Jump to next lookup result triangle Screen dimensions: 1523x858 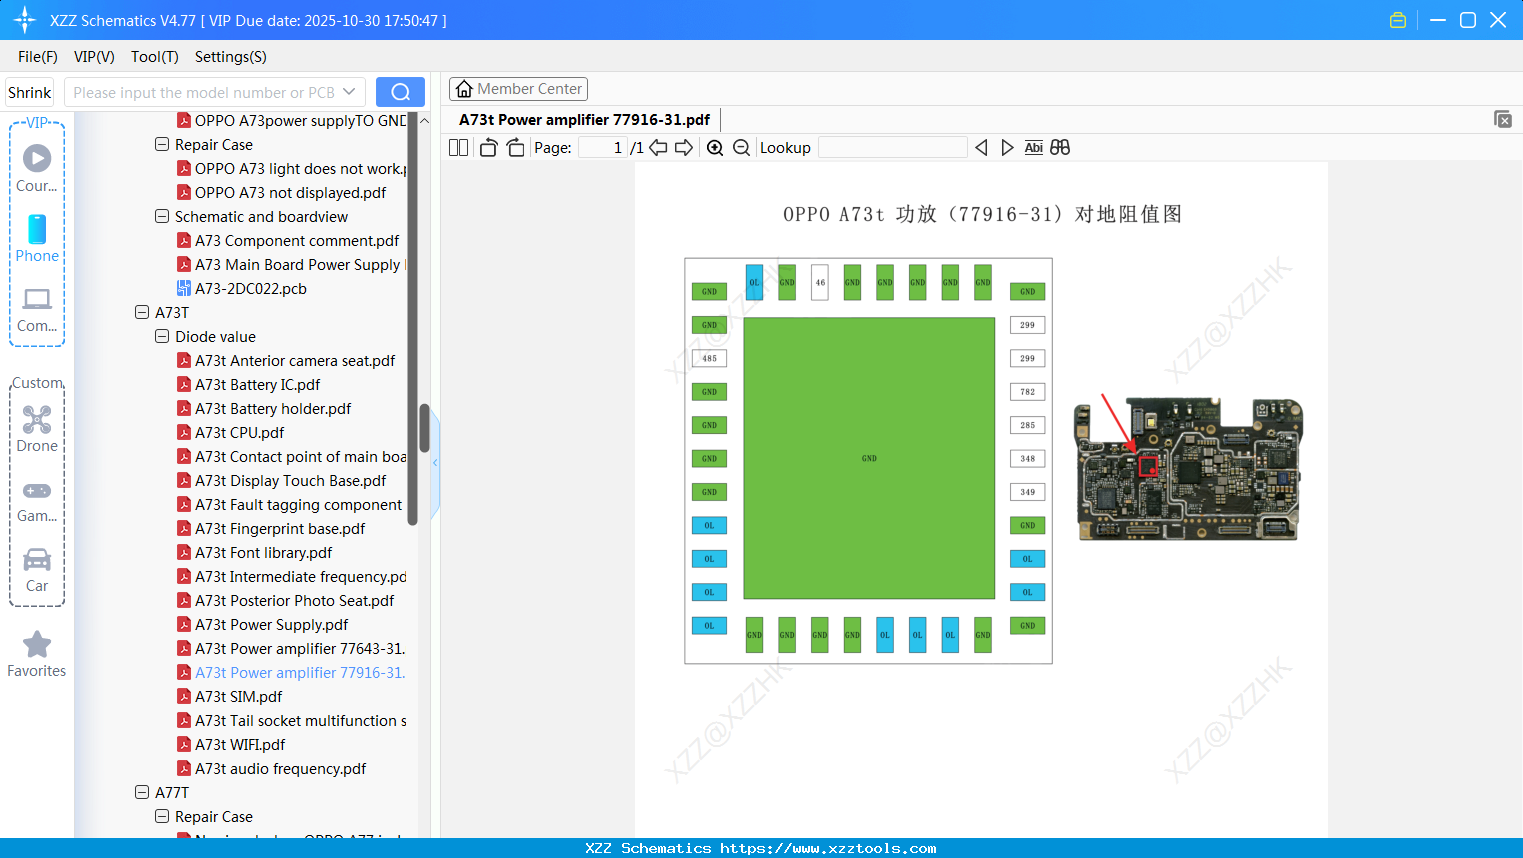[x=1007, y=148]
